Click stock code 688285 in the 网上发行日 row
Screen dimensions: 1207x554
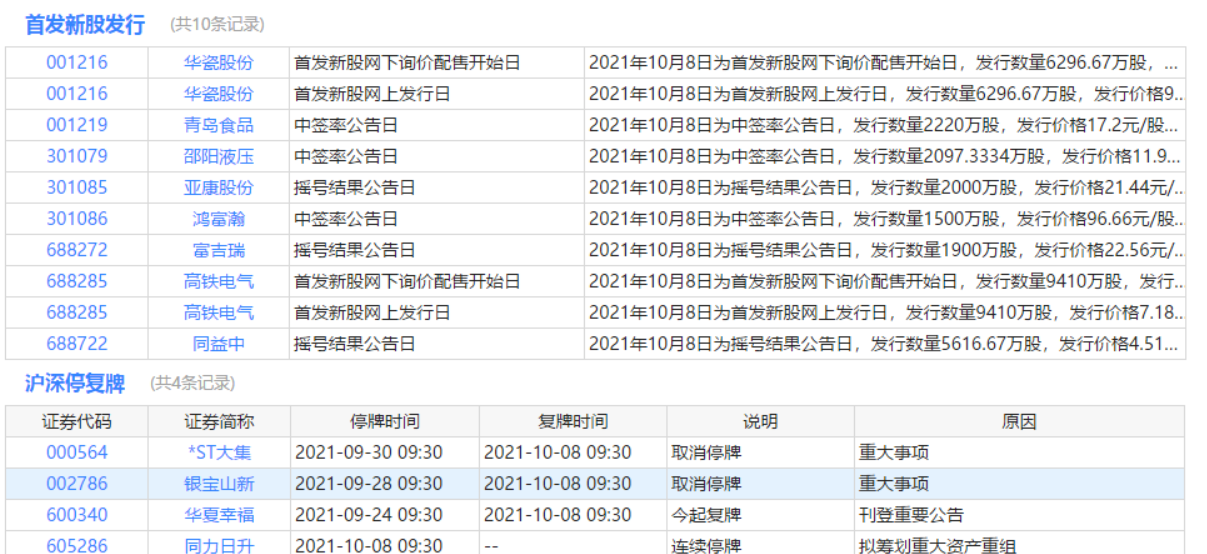click(77, 313)
